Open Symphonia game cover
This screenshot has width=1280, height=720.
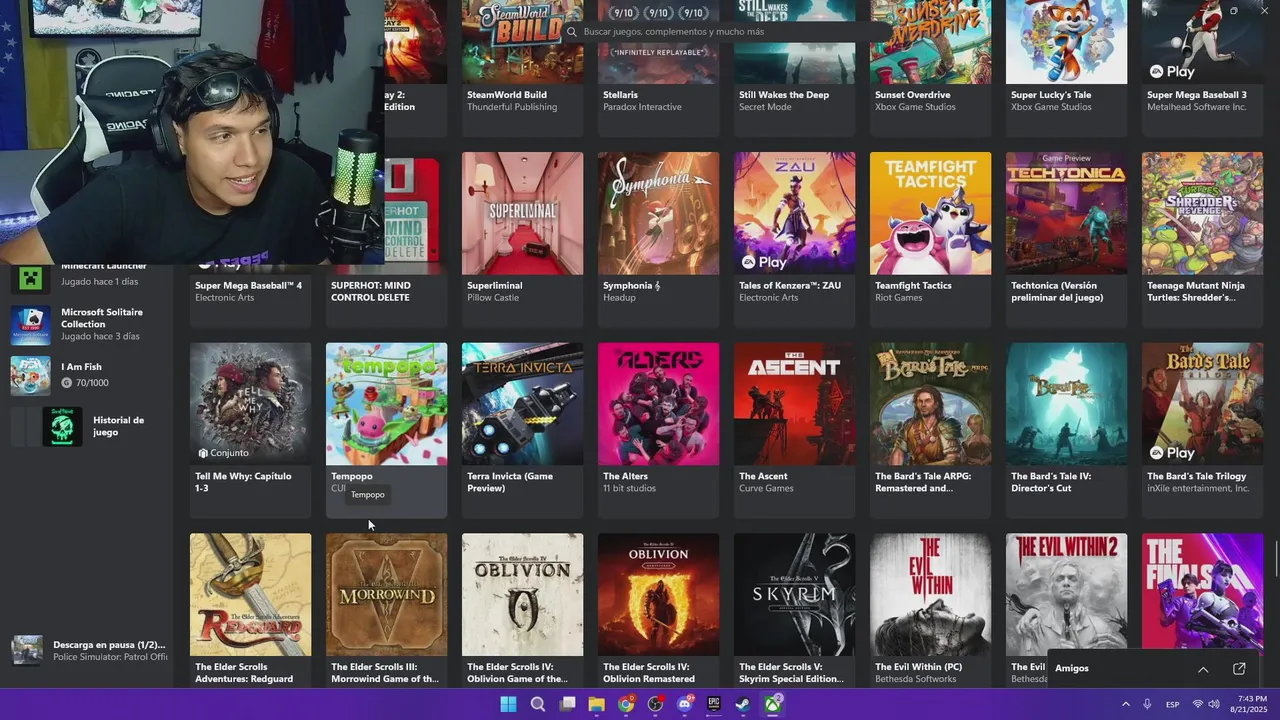pyautogui.click(x=658, y=213)
